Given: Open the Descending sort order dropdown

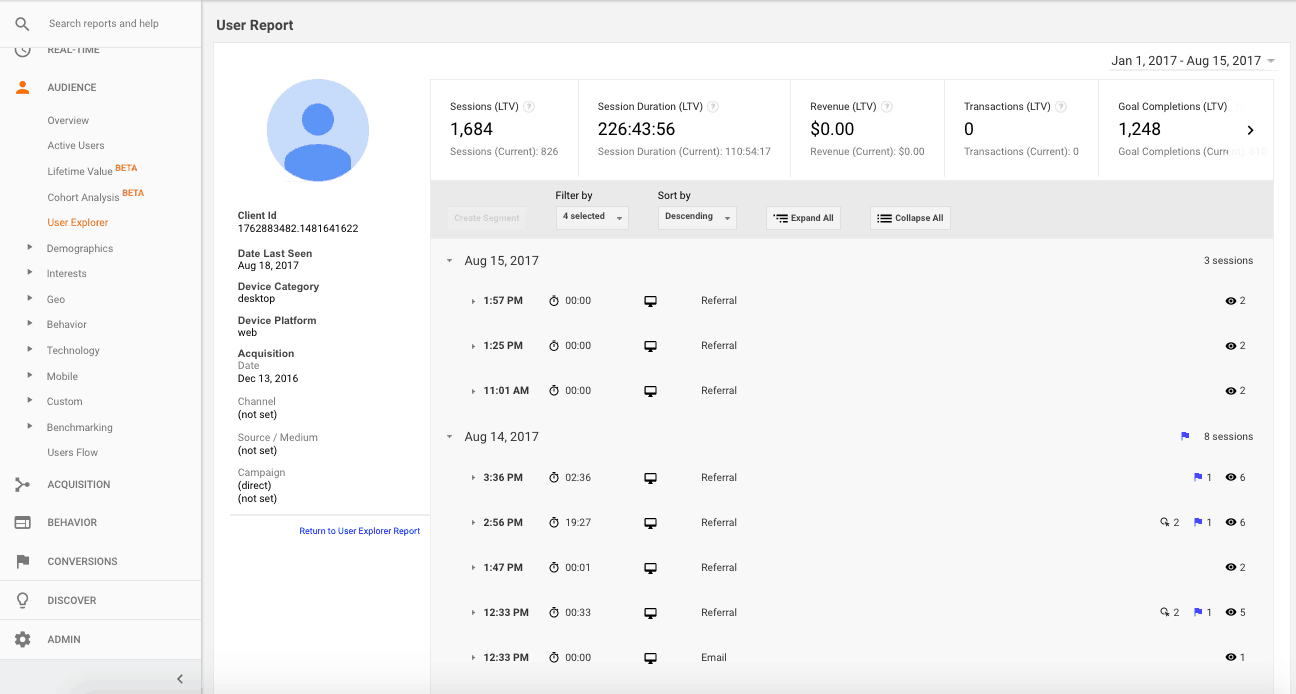Looking at the screenshot, I should coord(697,216).
